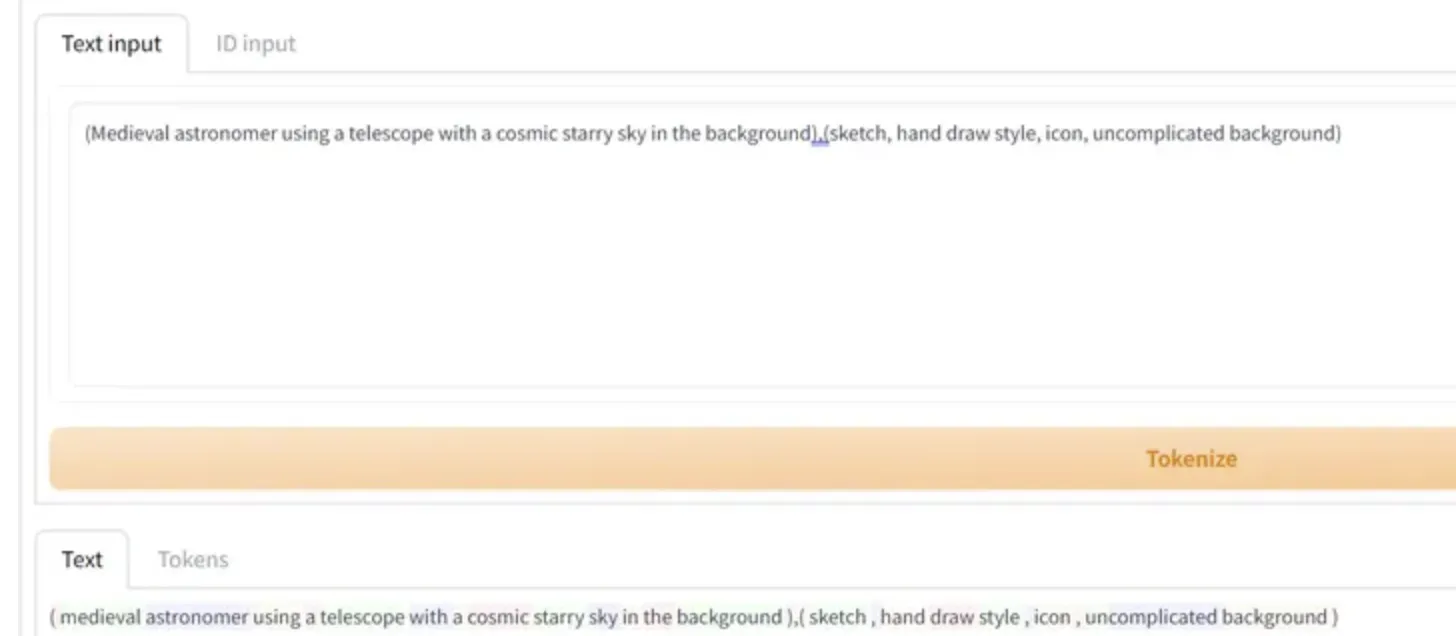Click "style" in the prompt text area
The image size is (1456, 636).
click(x=1011, y=134)
